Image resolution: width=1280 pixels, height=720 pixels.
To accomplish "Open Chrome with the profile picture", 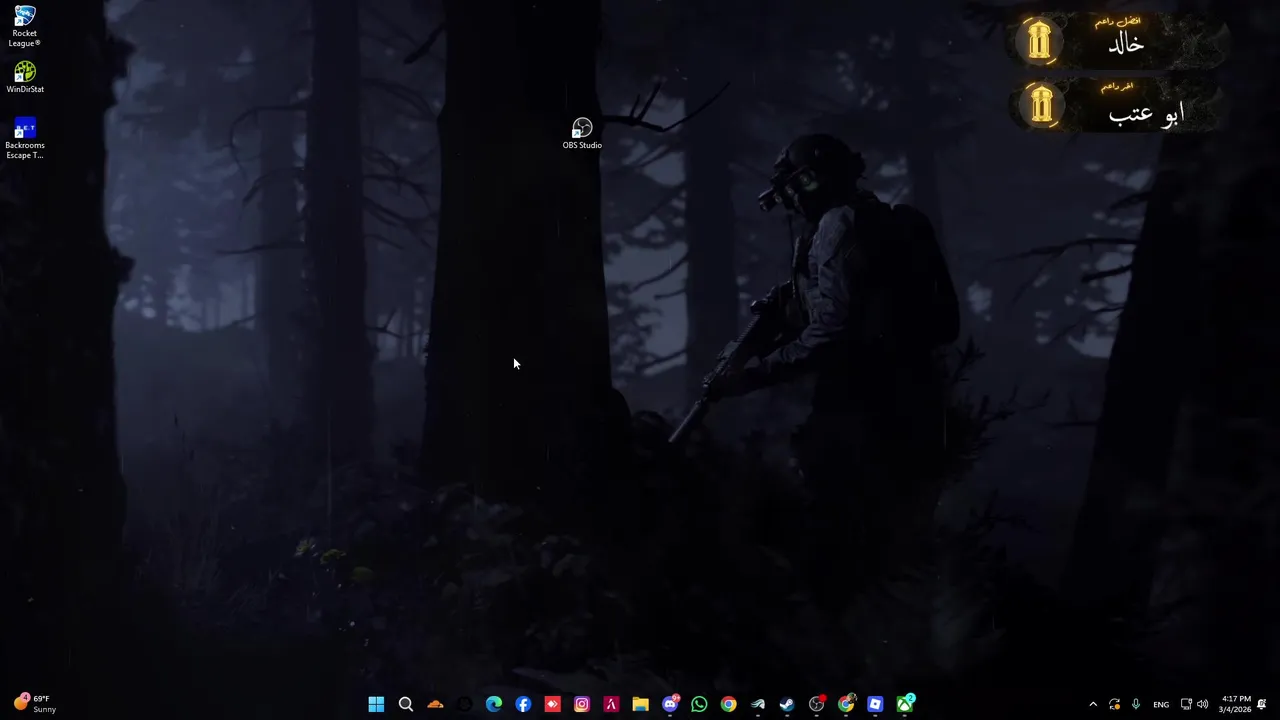I will point(846,704).
